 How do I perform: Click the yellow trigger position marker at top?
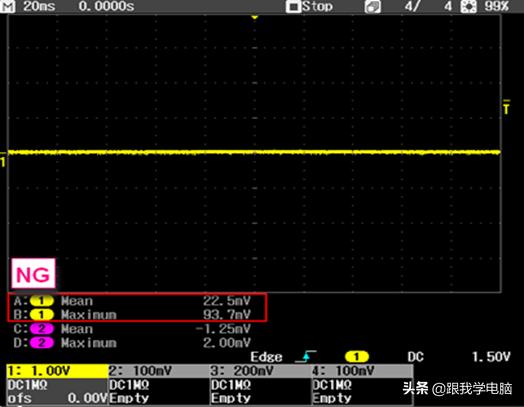coord(255,17)
